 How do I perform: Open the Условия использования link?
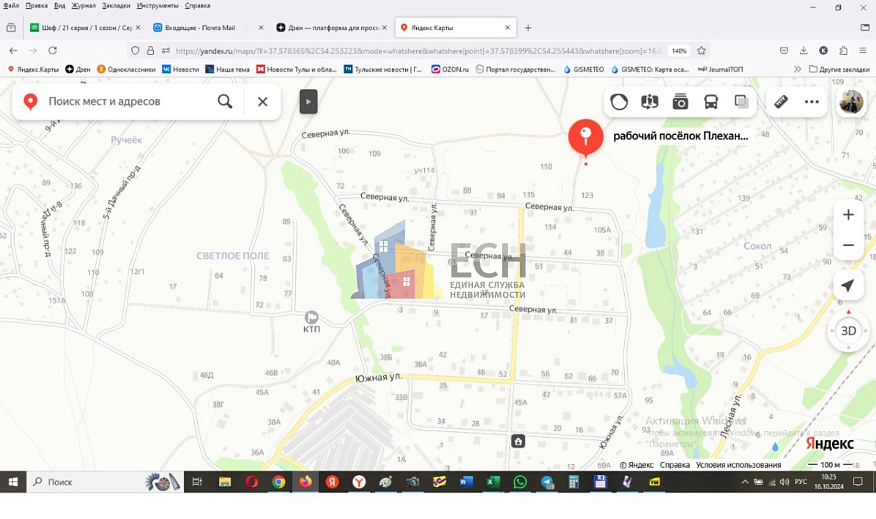(x=739, y=465)
